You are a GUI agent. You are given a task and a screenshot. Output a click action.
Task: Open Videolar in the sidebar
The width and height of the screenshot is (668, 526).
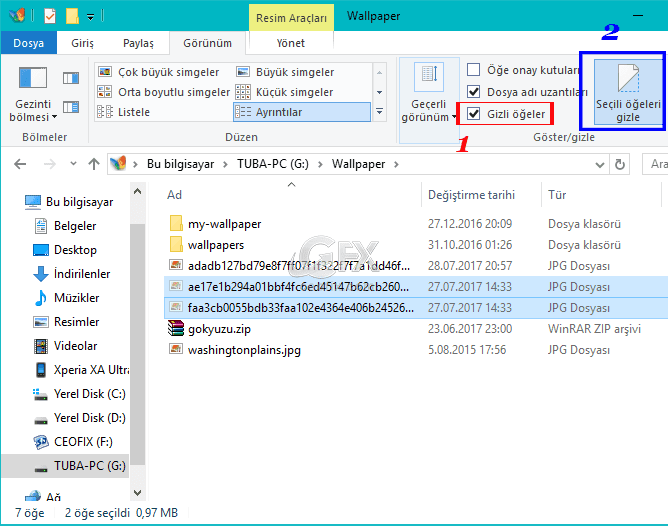pos(65,346)
